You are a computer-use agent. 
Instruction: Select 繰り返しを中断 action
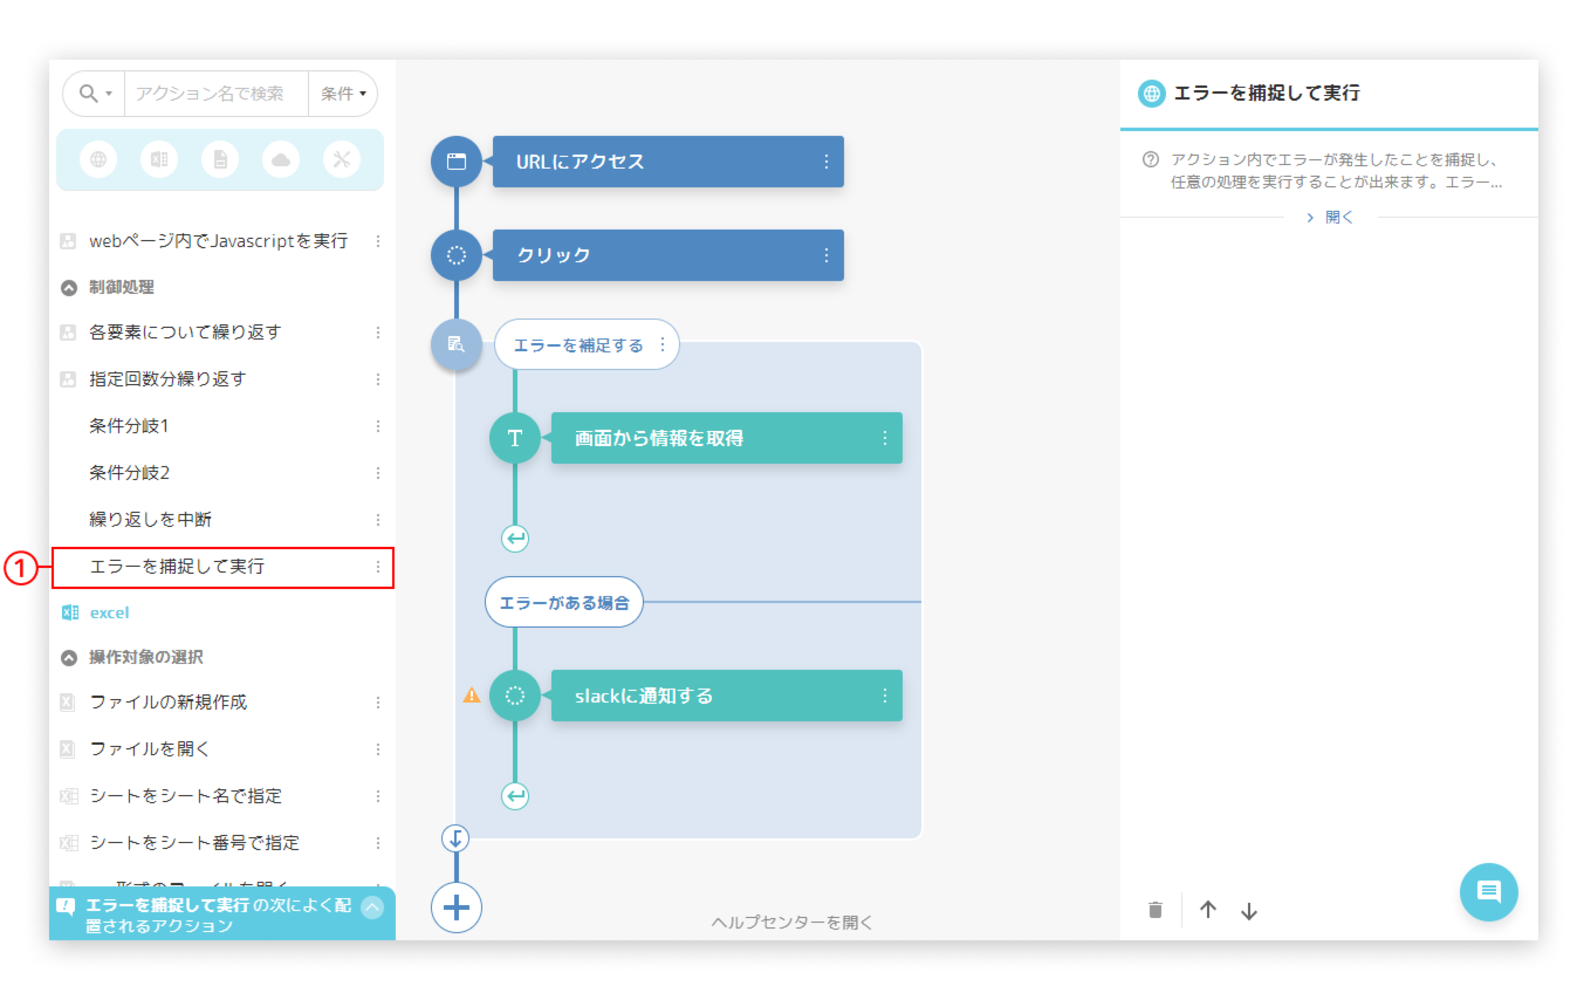point(150,520)
